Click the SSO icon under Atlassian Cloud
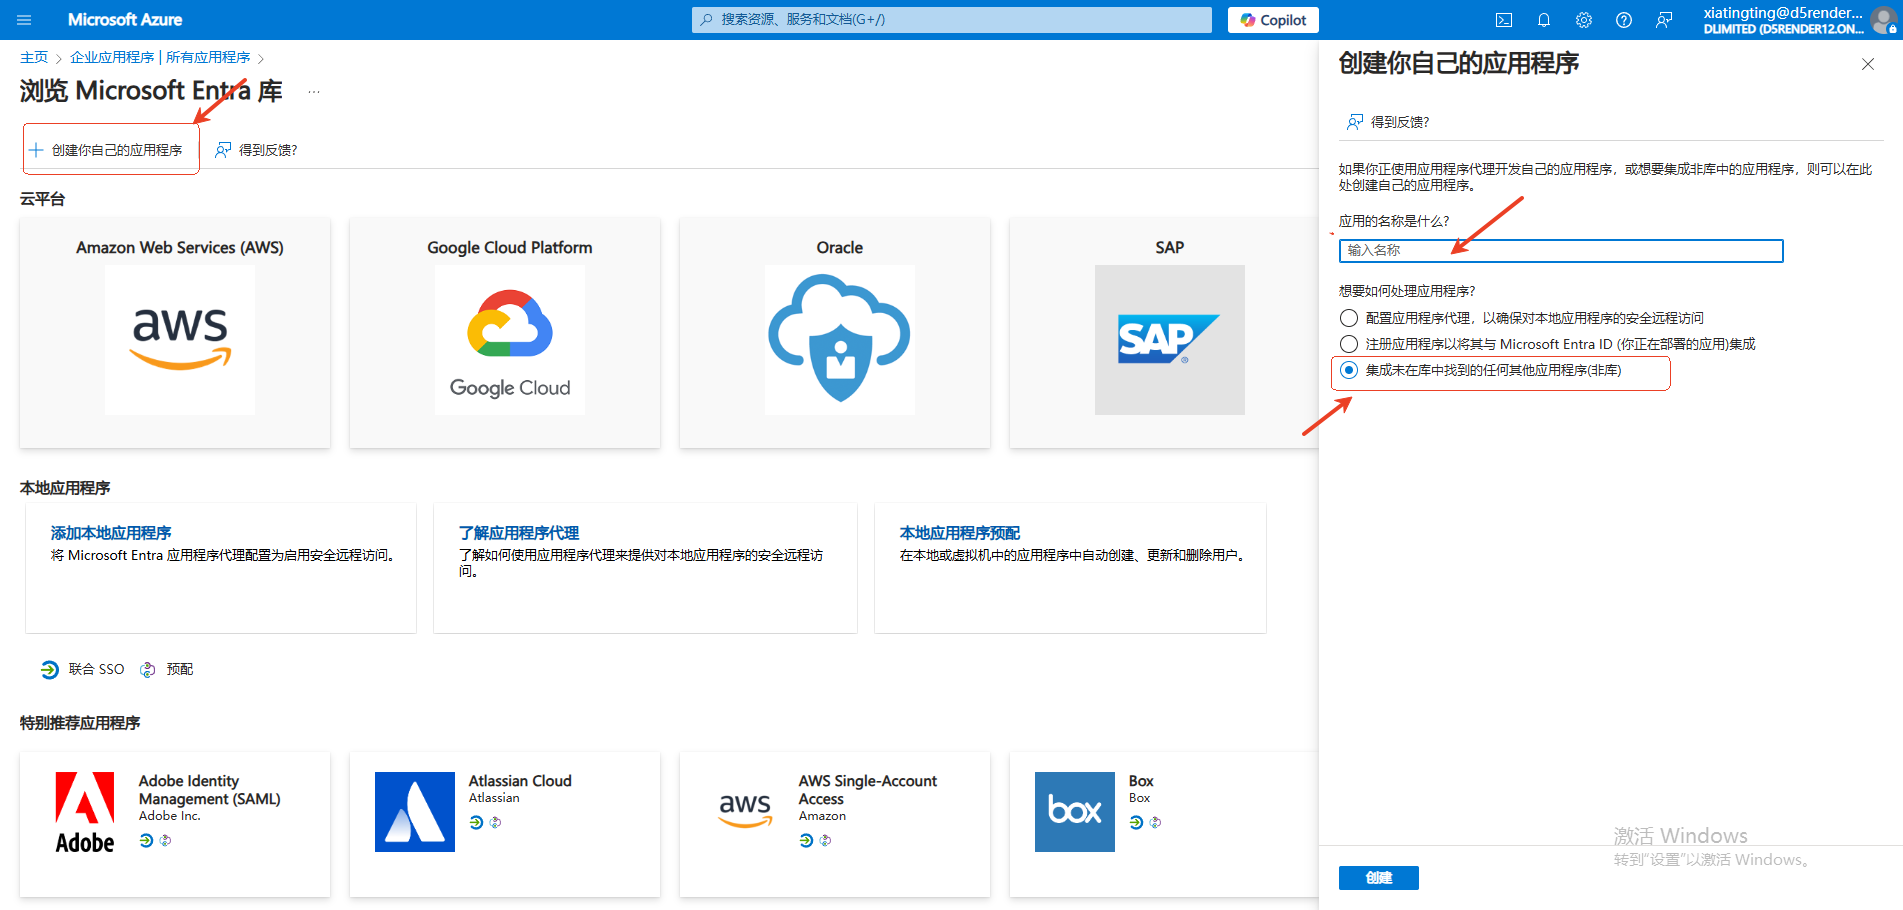 476,823
